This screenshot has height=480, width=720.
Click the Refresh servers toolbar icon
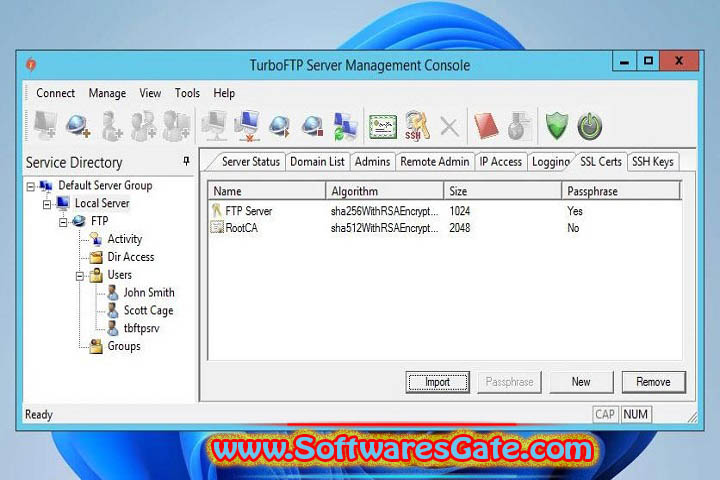pos(345,126)
